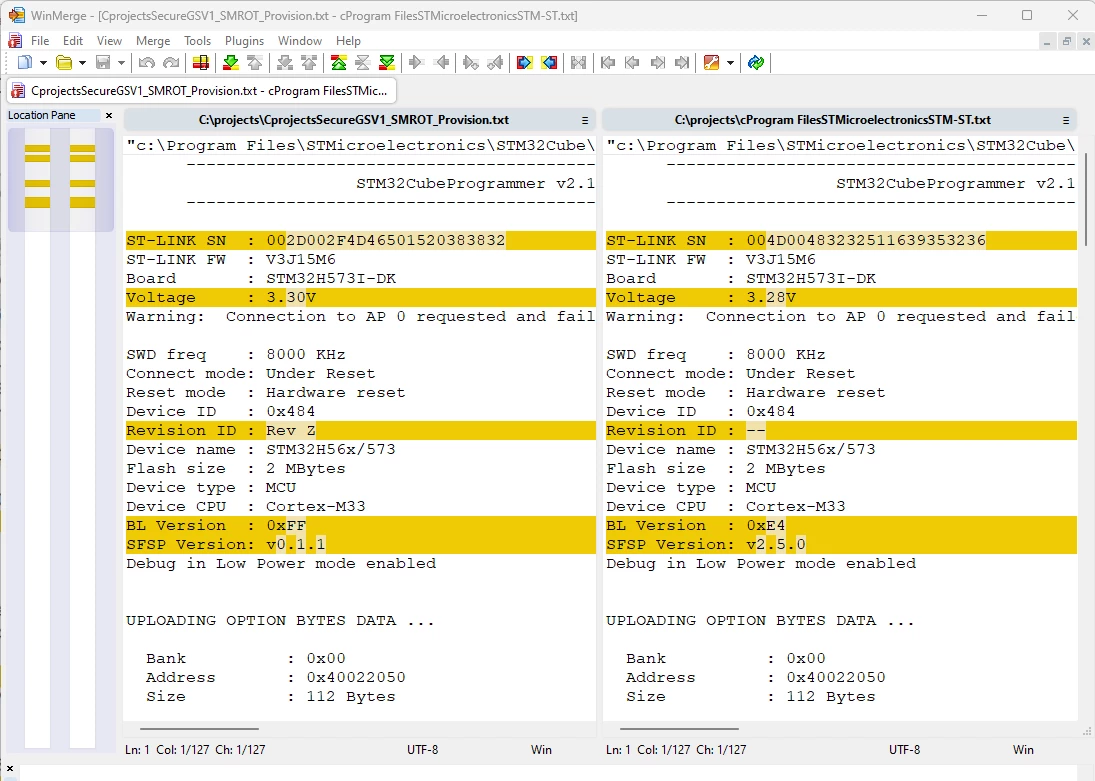Click the New document icon

click(24, 63)
